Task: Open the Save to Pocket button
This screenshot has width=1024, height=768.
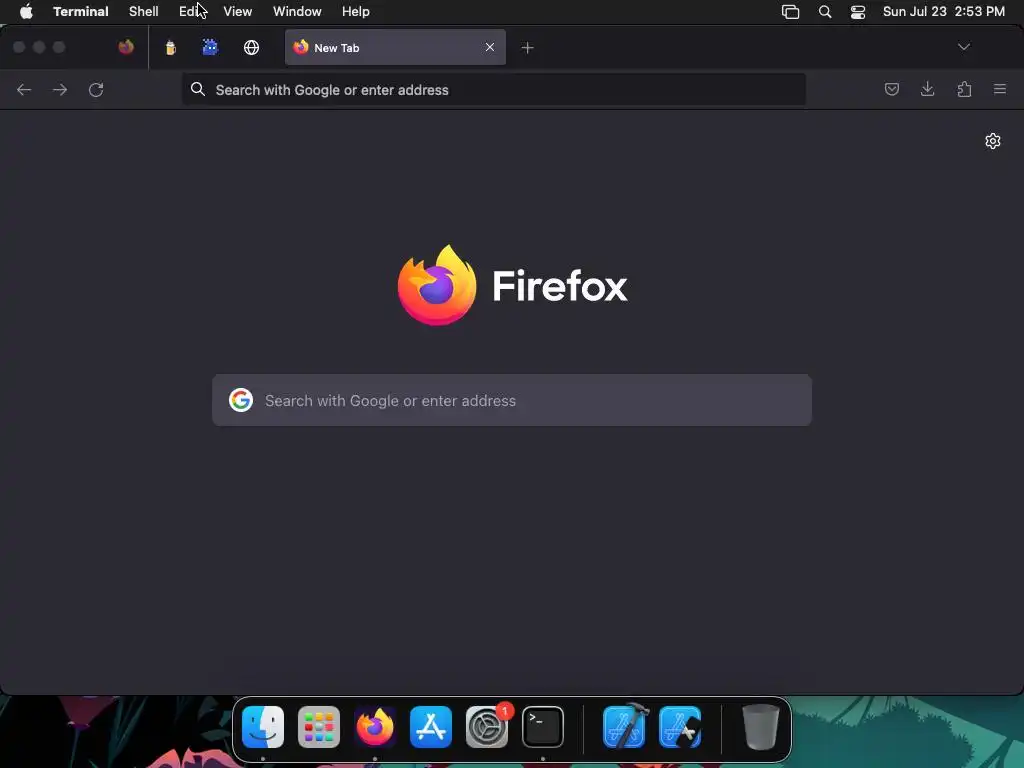Action: 891,89
